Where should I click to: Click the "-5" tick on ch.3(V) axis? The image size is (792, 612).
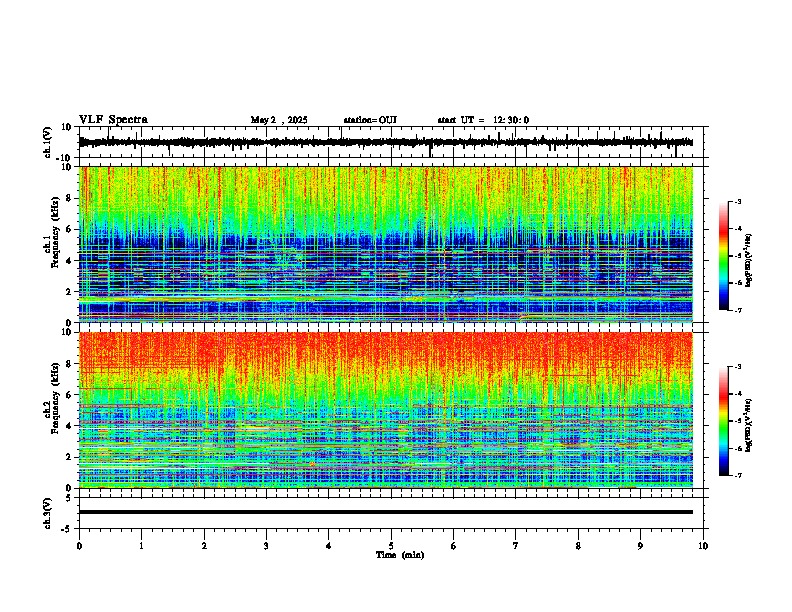pos(68,529)
